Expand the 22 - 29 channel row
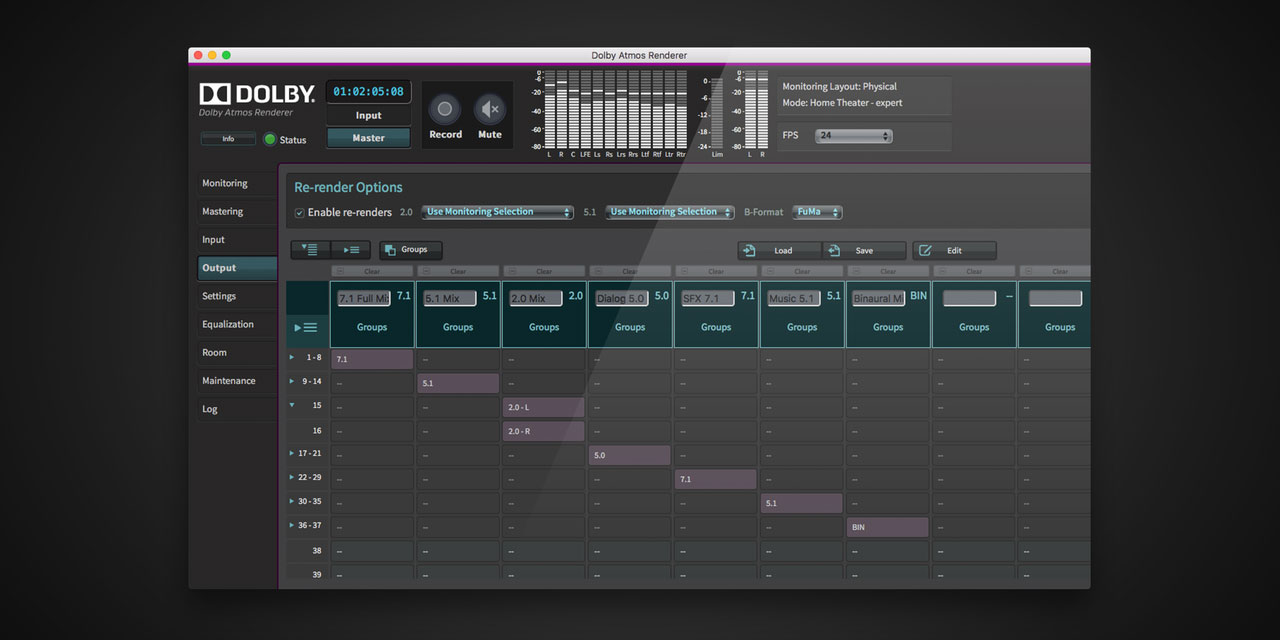The width and height of the screenshot is (1280, 640). tap(292, 477)
